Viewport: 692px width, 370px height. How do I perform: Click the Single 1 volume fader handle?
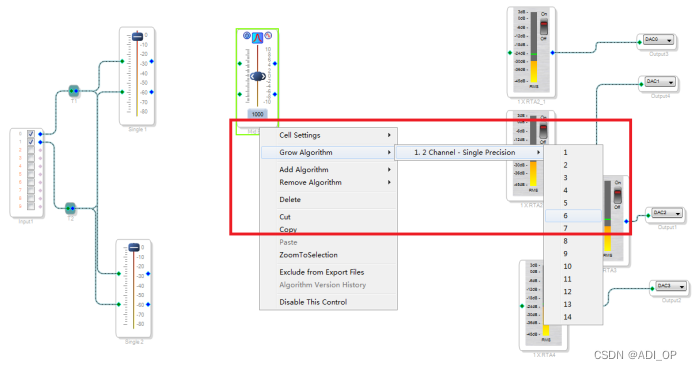pos(137,36)
